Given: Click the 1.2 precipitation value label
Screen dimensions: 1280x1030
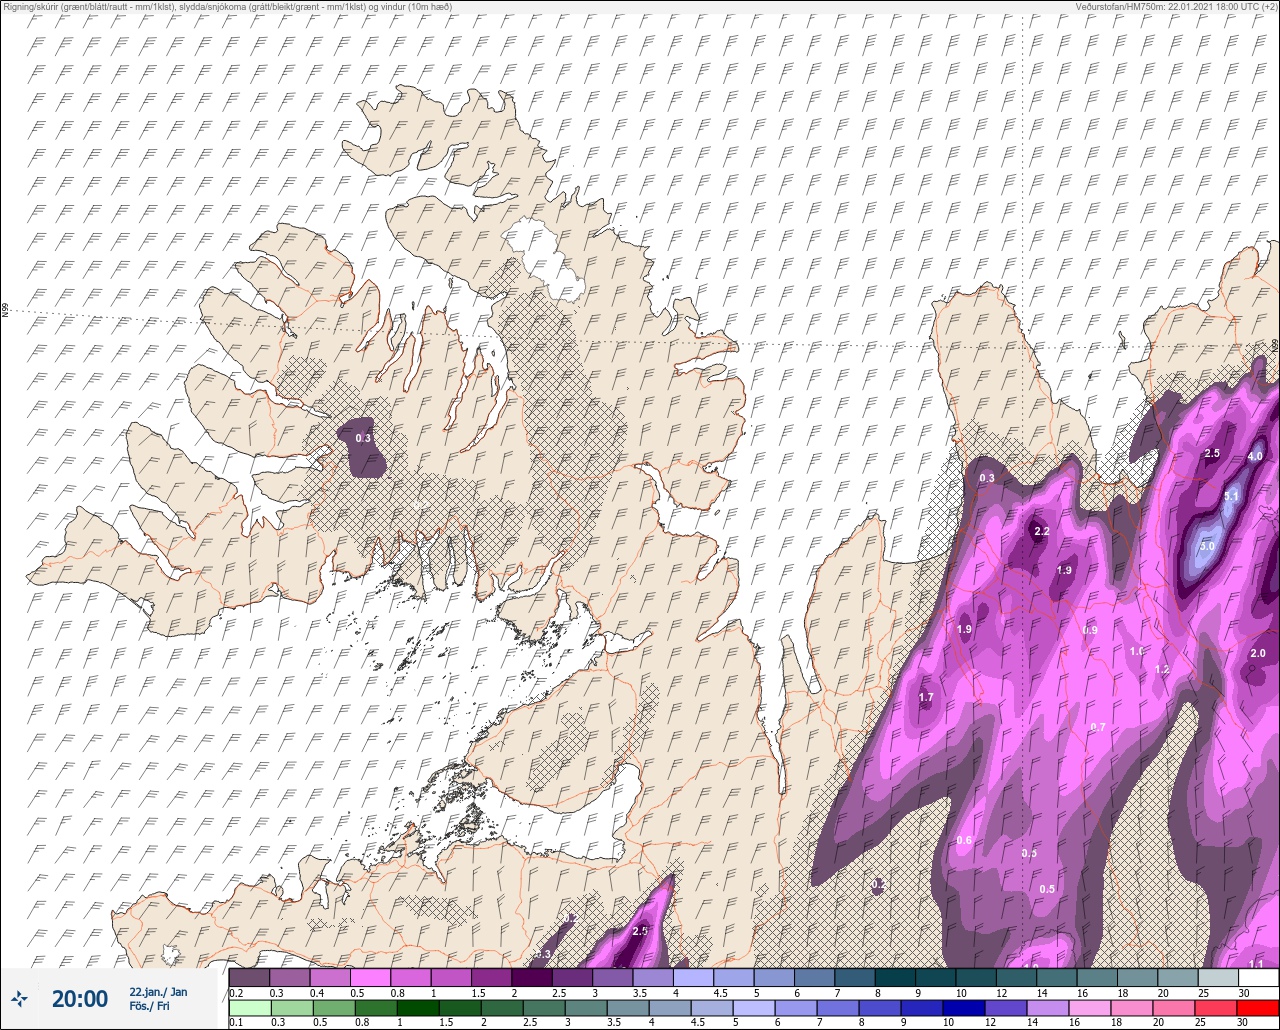Looking at the screenshot, I should [x=1162, y=669].
